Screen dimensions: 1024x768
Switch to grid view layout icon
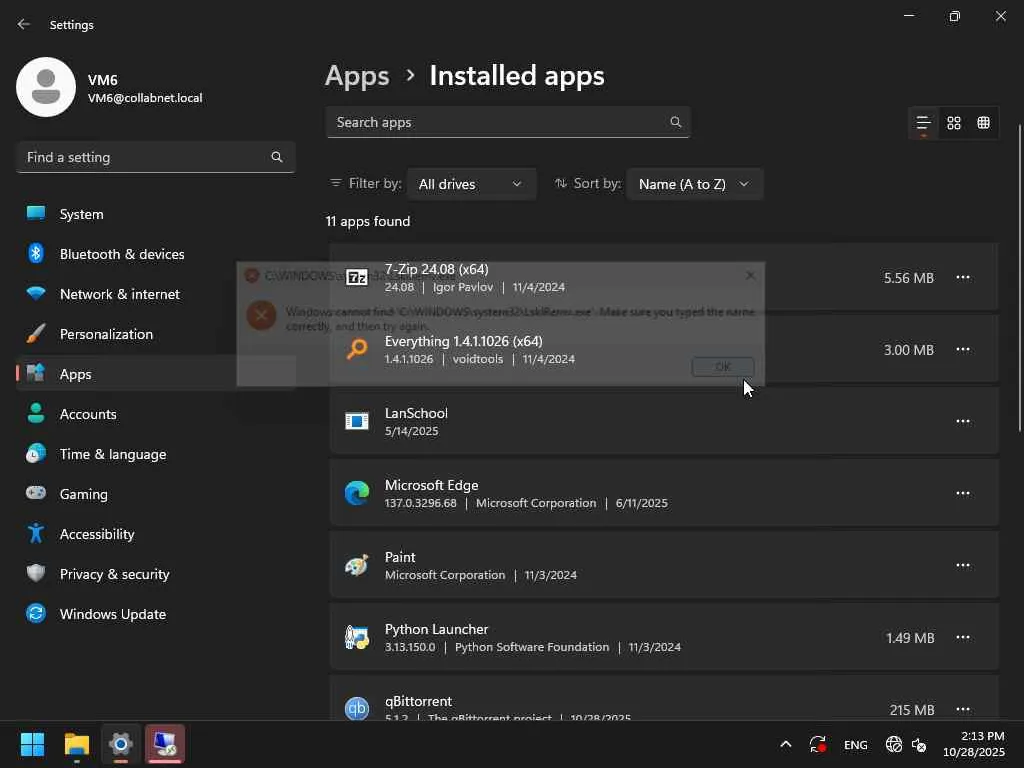[954, 123]
